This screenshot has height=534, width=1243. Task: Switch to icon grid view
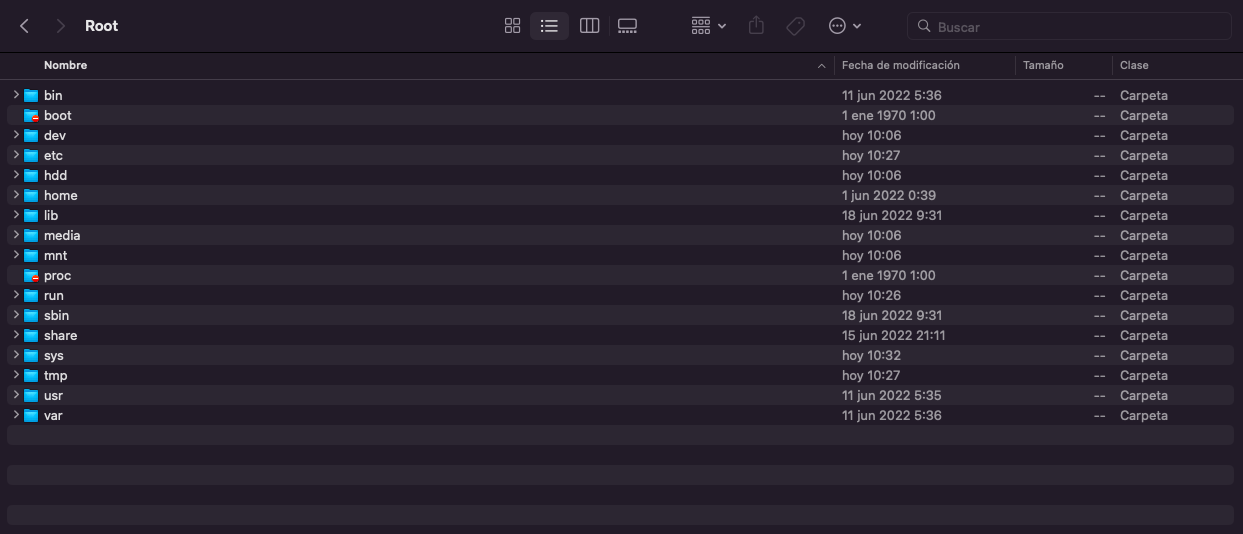pos(512,26)
